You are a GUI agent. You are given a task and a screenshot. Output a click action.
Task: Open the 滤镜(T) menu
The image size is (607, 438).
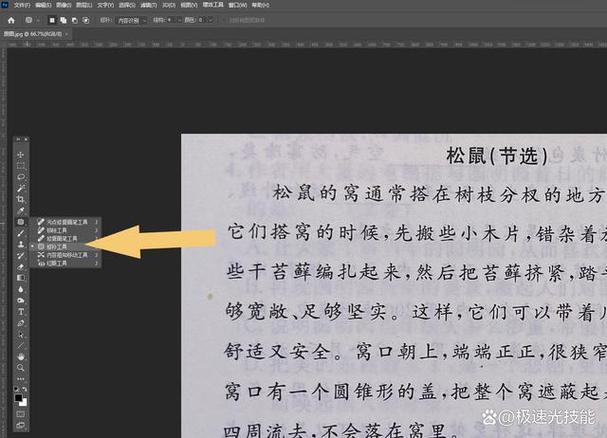pyautogui.click(x=149, y=5)
